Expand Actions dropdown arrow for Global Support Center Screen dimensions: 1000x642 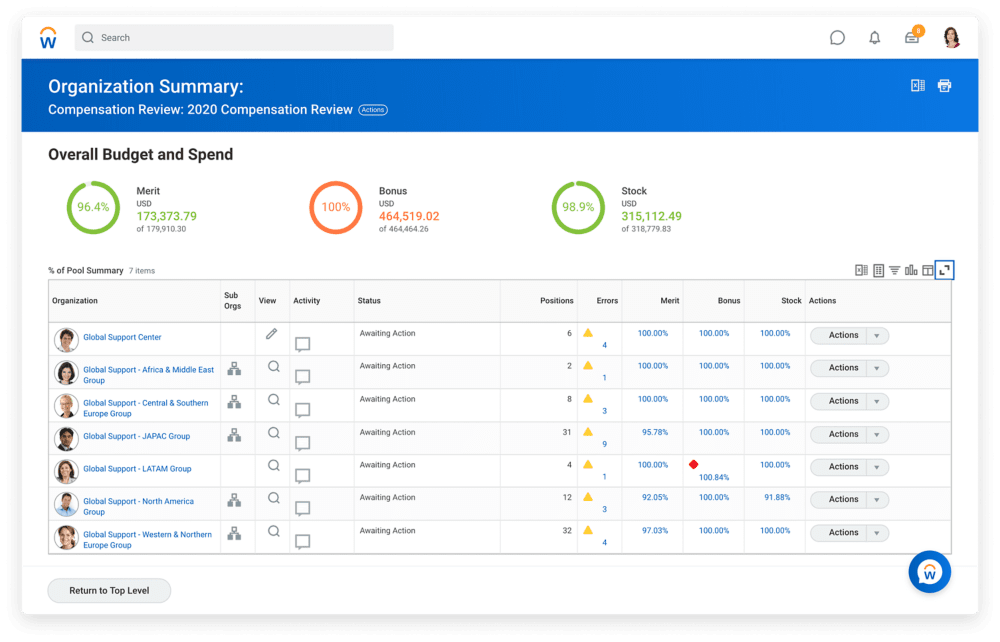coord(877,336)
